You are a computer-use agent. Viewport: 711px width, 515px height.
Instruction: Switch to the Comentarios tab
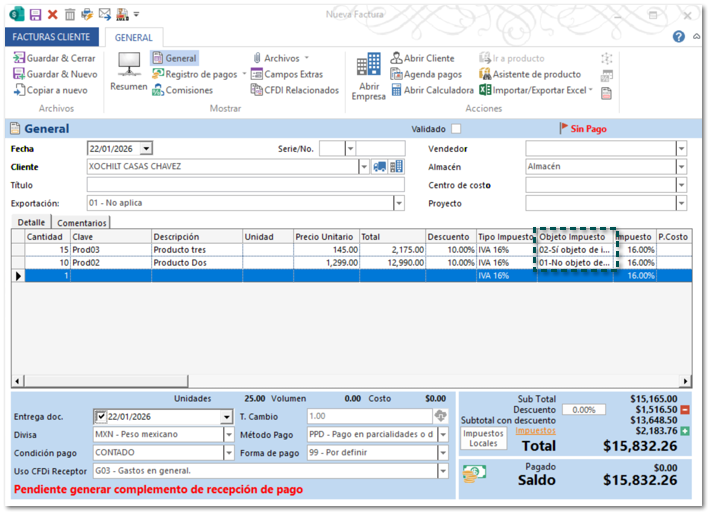coord(82,222)
